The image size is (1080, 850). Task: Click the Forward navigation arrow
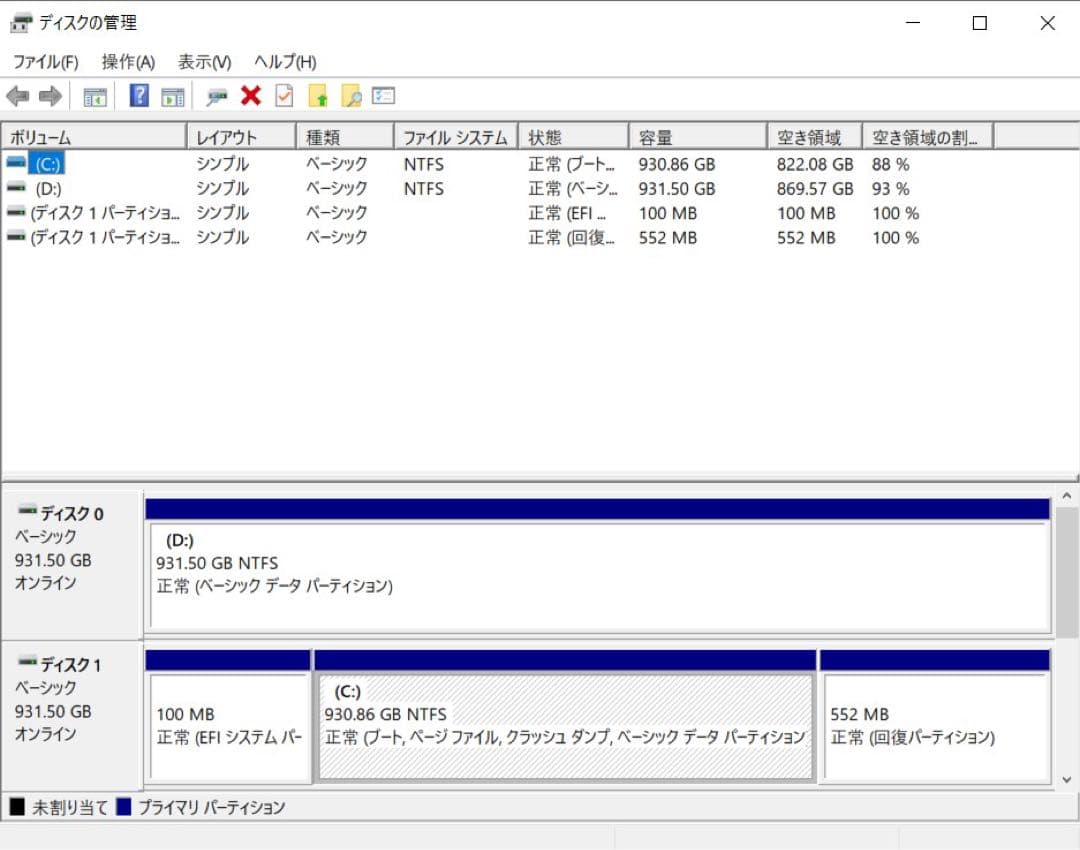[45, 95]
